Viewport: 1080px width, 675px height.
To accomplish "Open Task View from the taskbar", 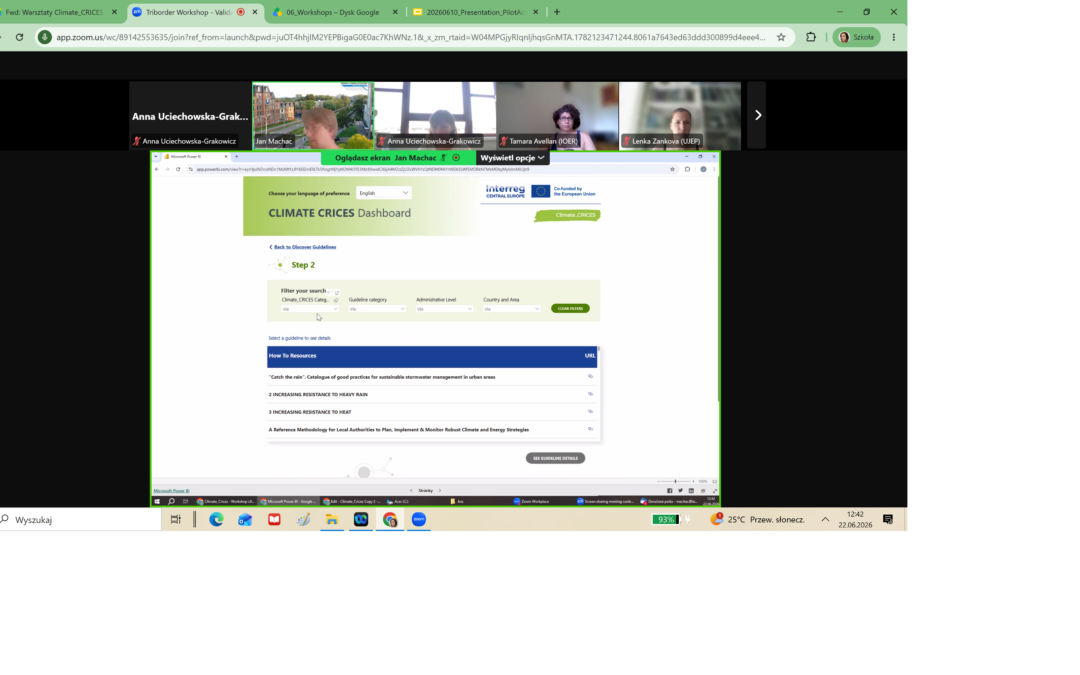I will pyautogui.click(x=176, y=520).
